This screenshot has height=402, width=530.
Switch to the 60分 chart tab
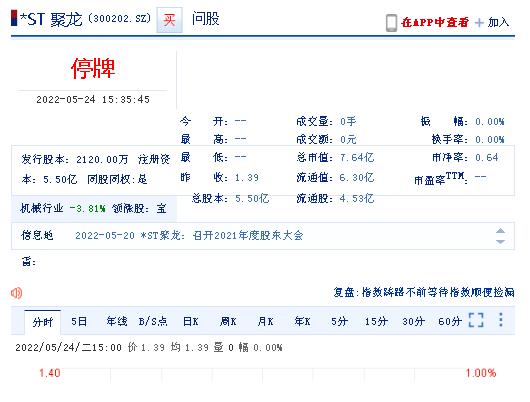[x=450, y=321]
